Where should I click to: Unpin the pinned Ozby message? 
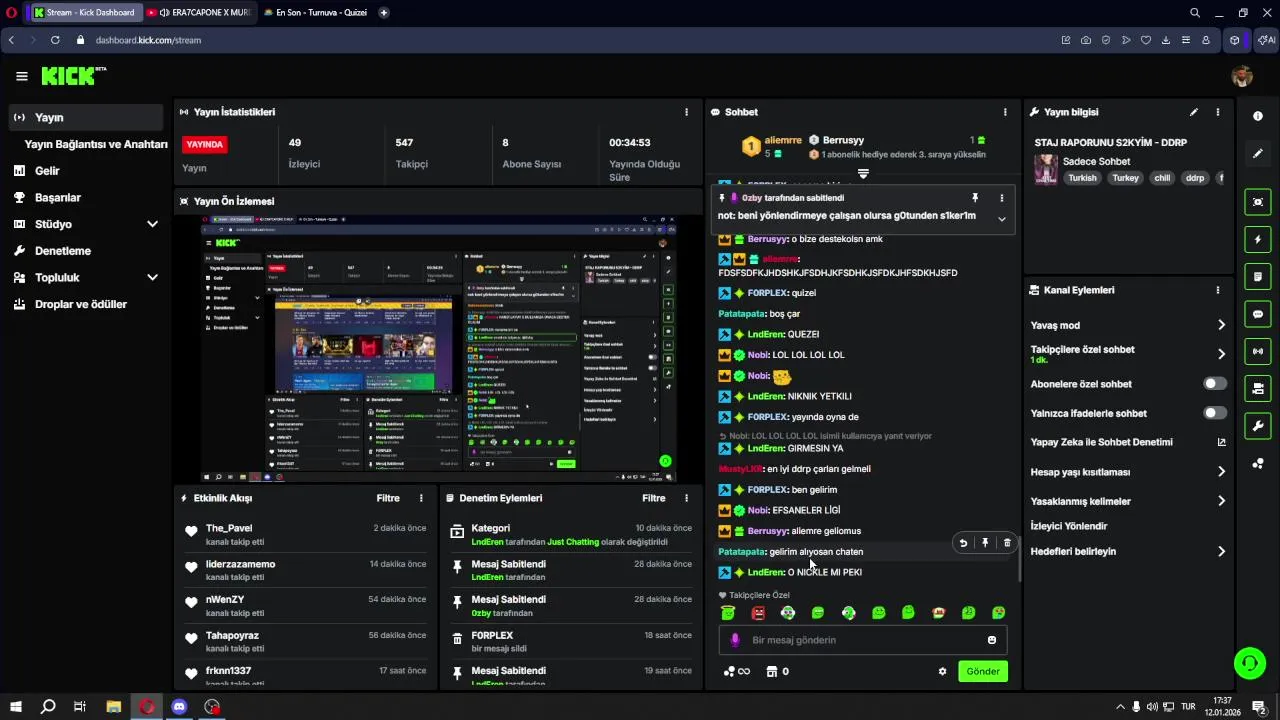pyautogui.click(x=975, y=198)
